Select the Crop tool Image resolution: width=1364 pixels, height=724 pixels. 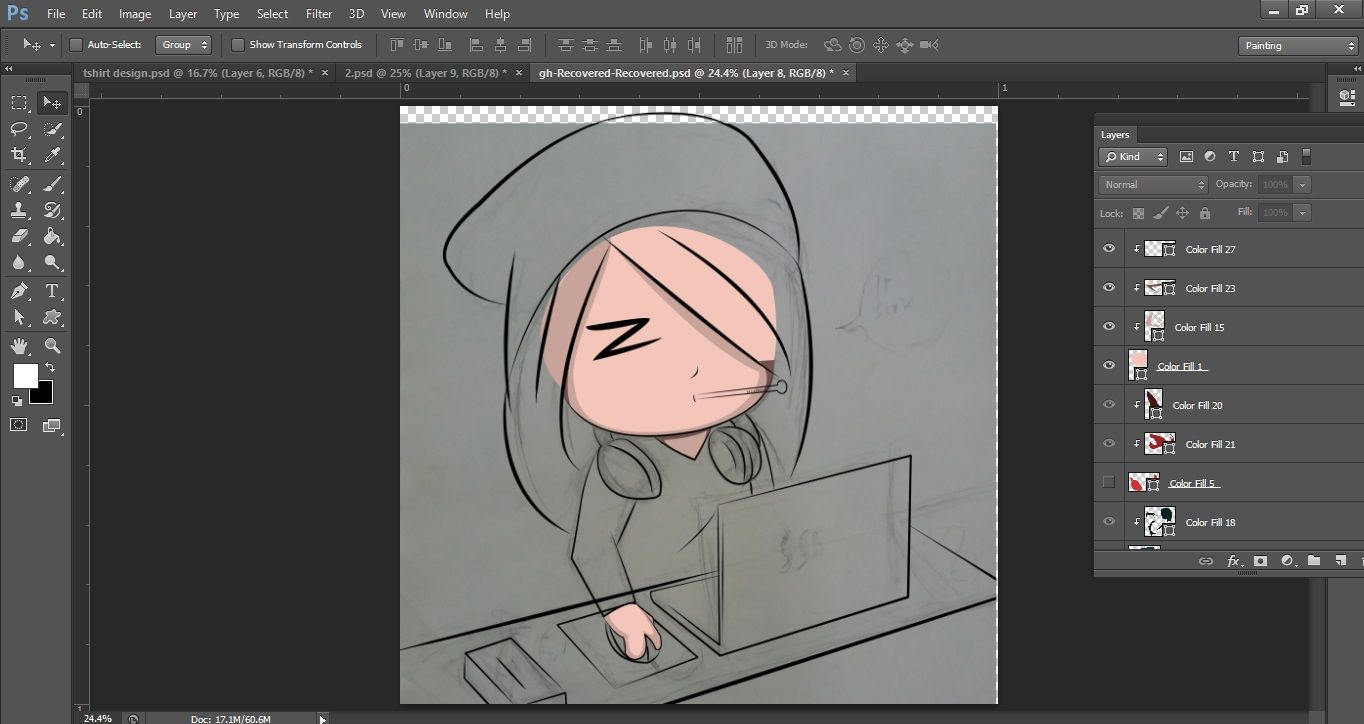pyautogui.click(x=19, y=155)
